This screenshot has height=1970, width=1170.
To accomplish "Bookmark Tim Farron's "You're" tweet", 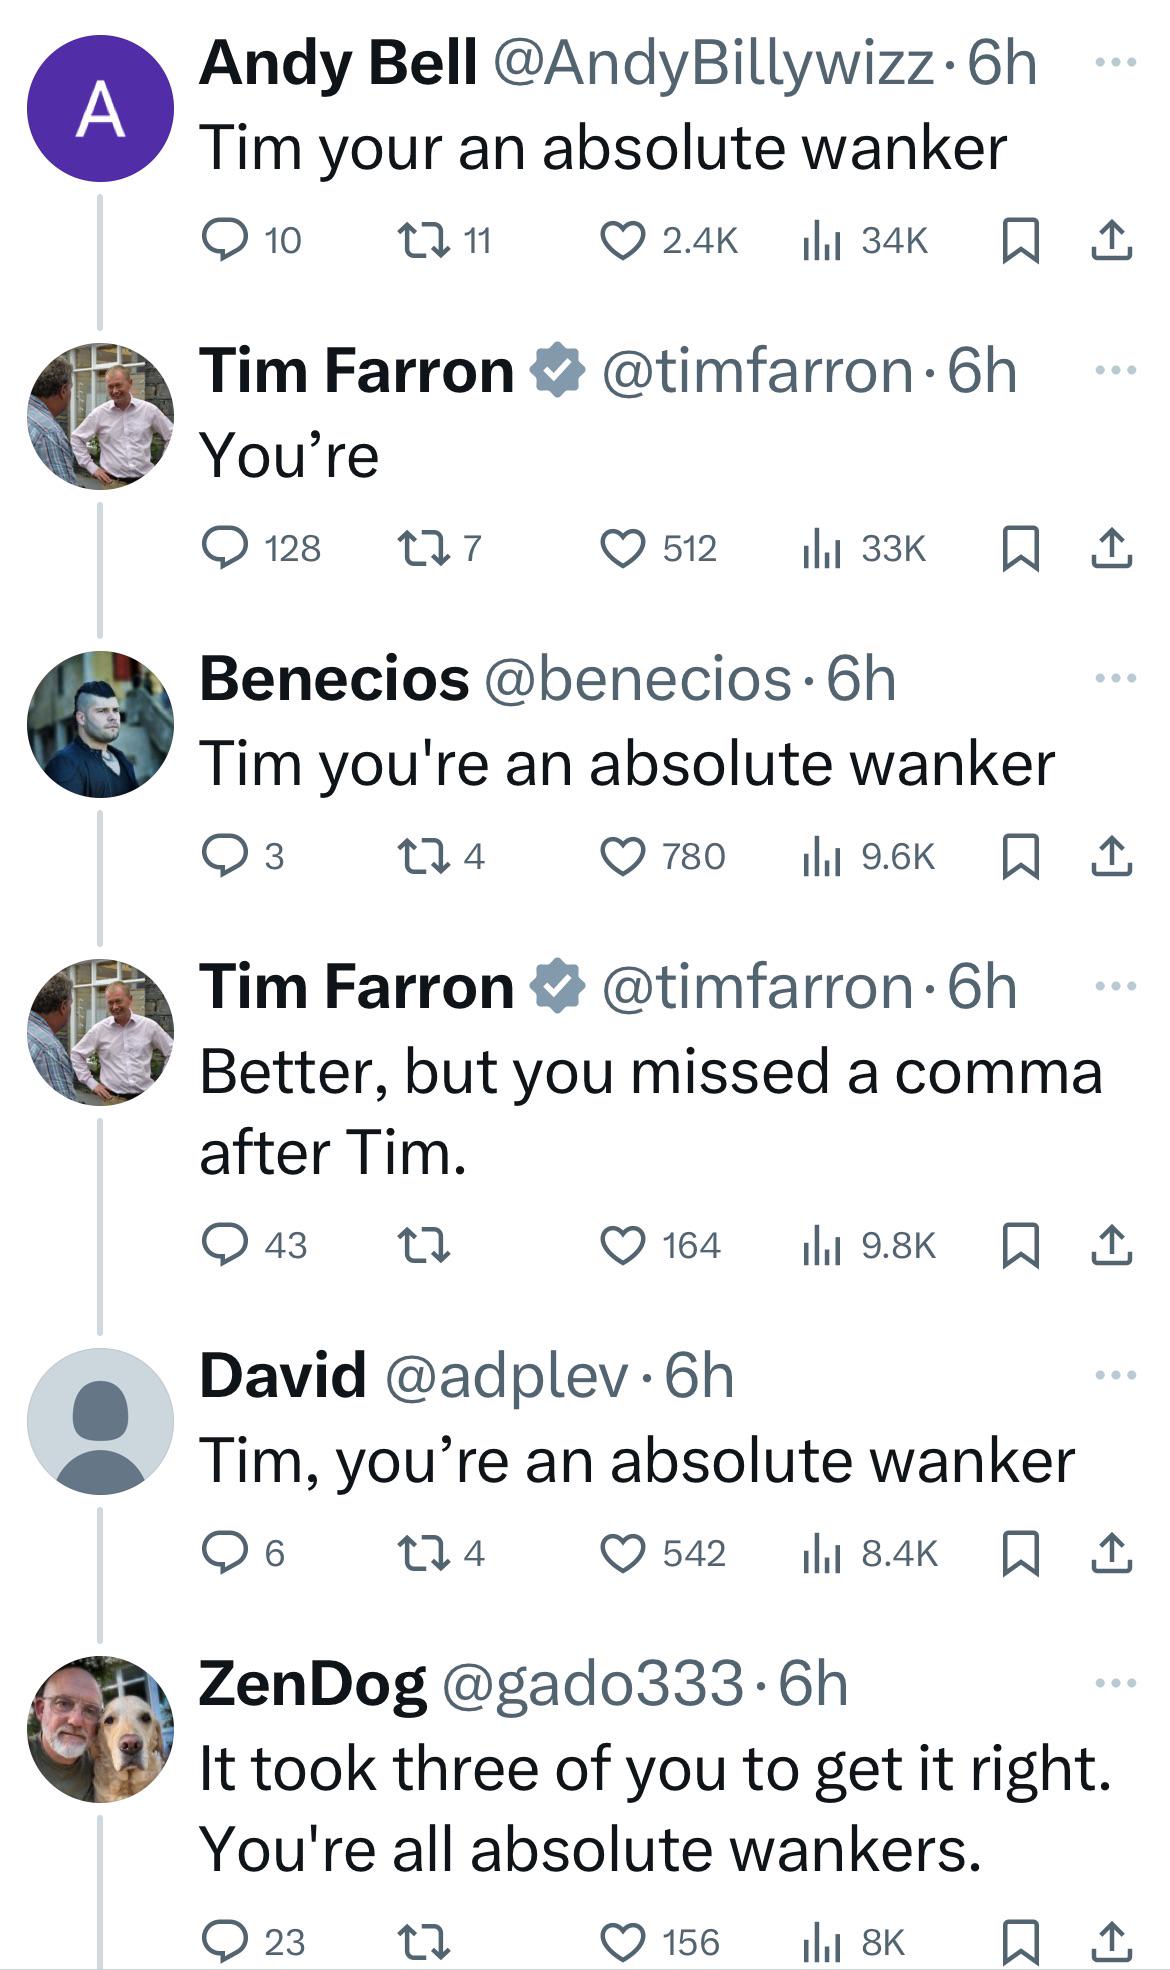I will [1020, 548].
